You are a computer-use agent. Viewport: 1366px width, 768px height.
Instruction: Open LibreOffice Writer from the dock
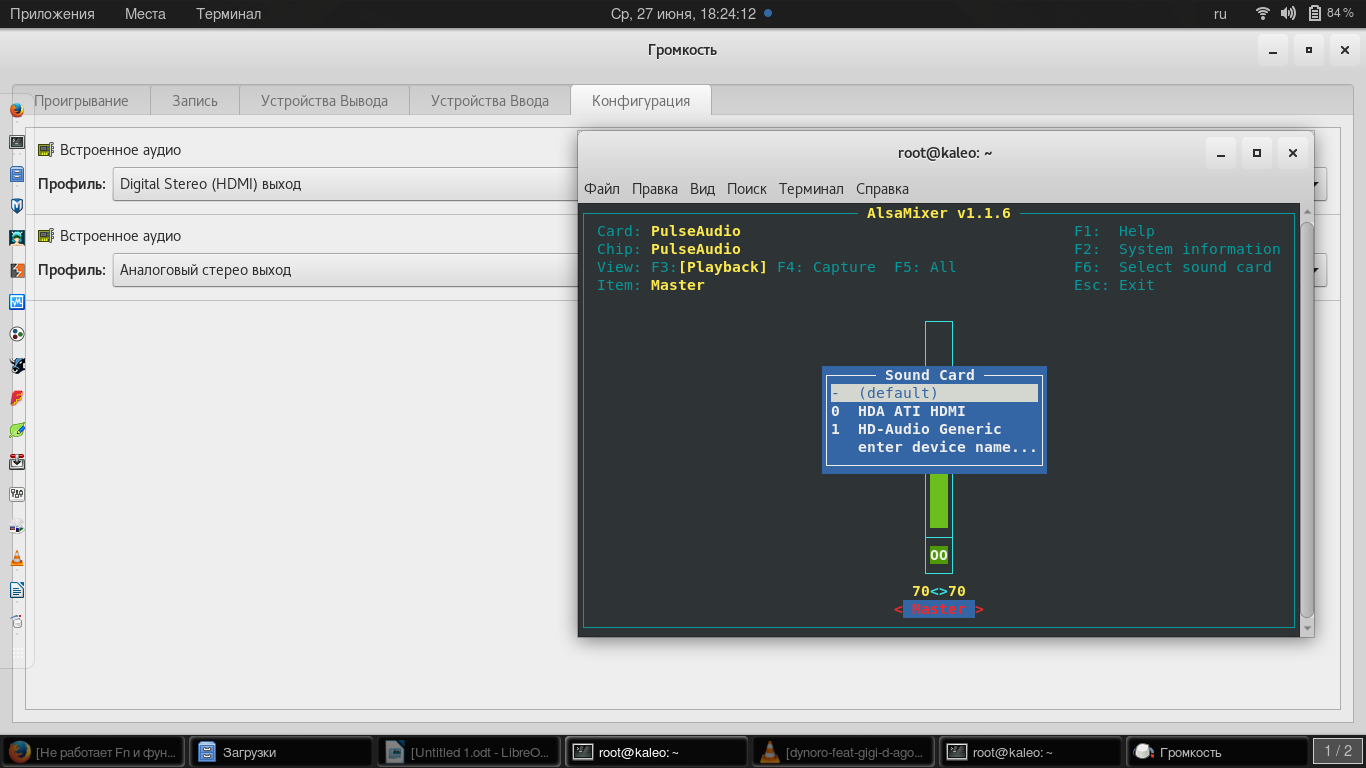point(17,590)
